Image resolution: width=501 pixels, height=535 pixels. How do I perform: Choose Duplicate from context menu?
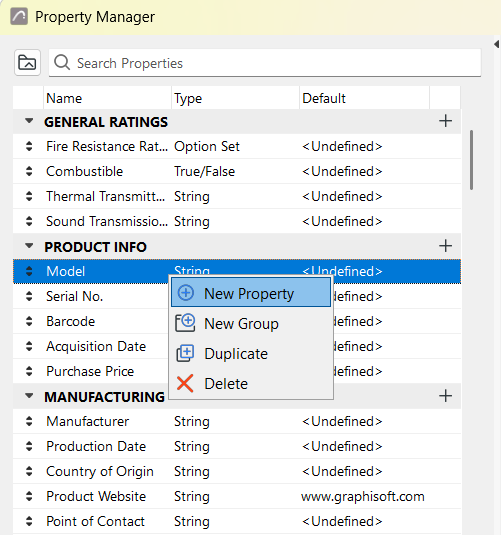tap(251, 353)
